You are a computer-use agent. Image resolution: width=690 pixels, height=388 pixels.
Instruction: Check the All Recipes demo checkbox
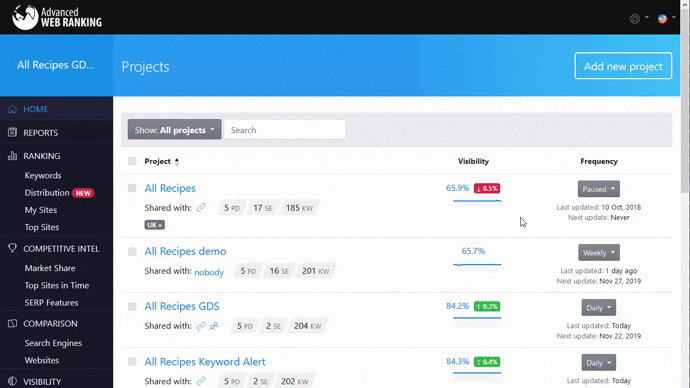[132, 252]
